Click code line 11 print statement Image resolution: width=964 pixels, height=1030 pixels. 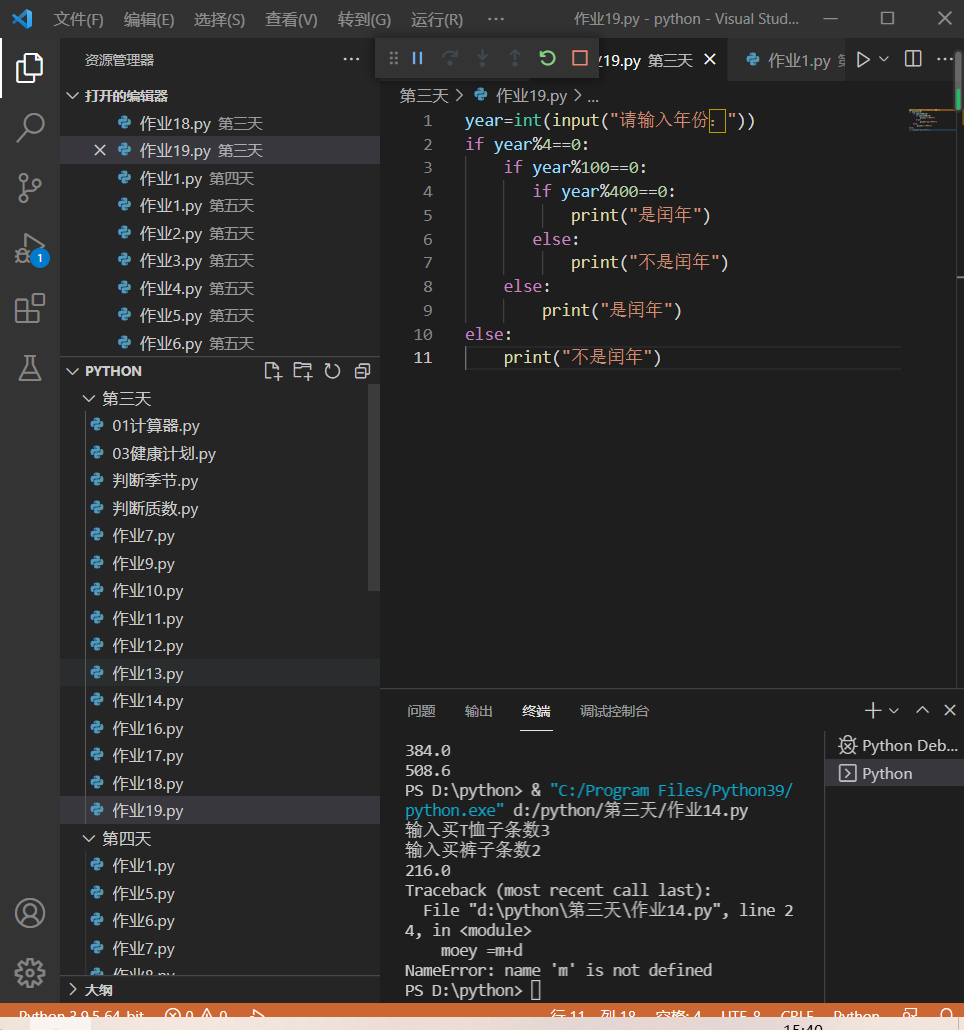point(582,357)
